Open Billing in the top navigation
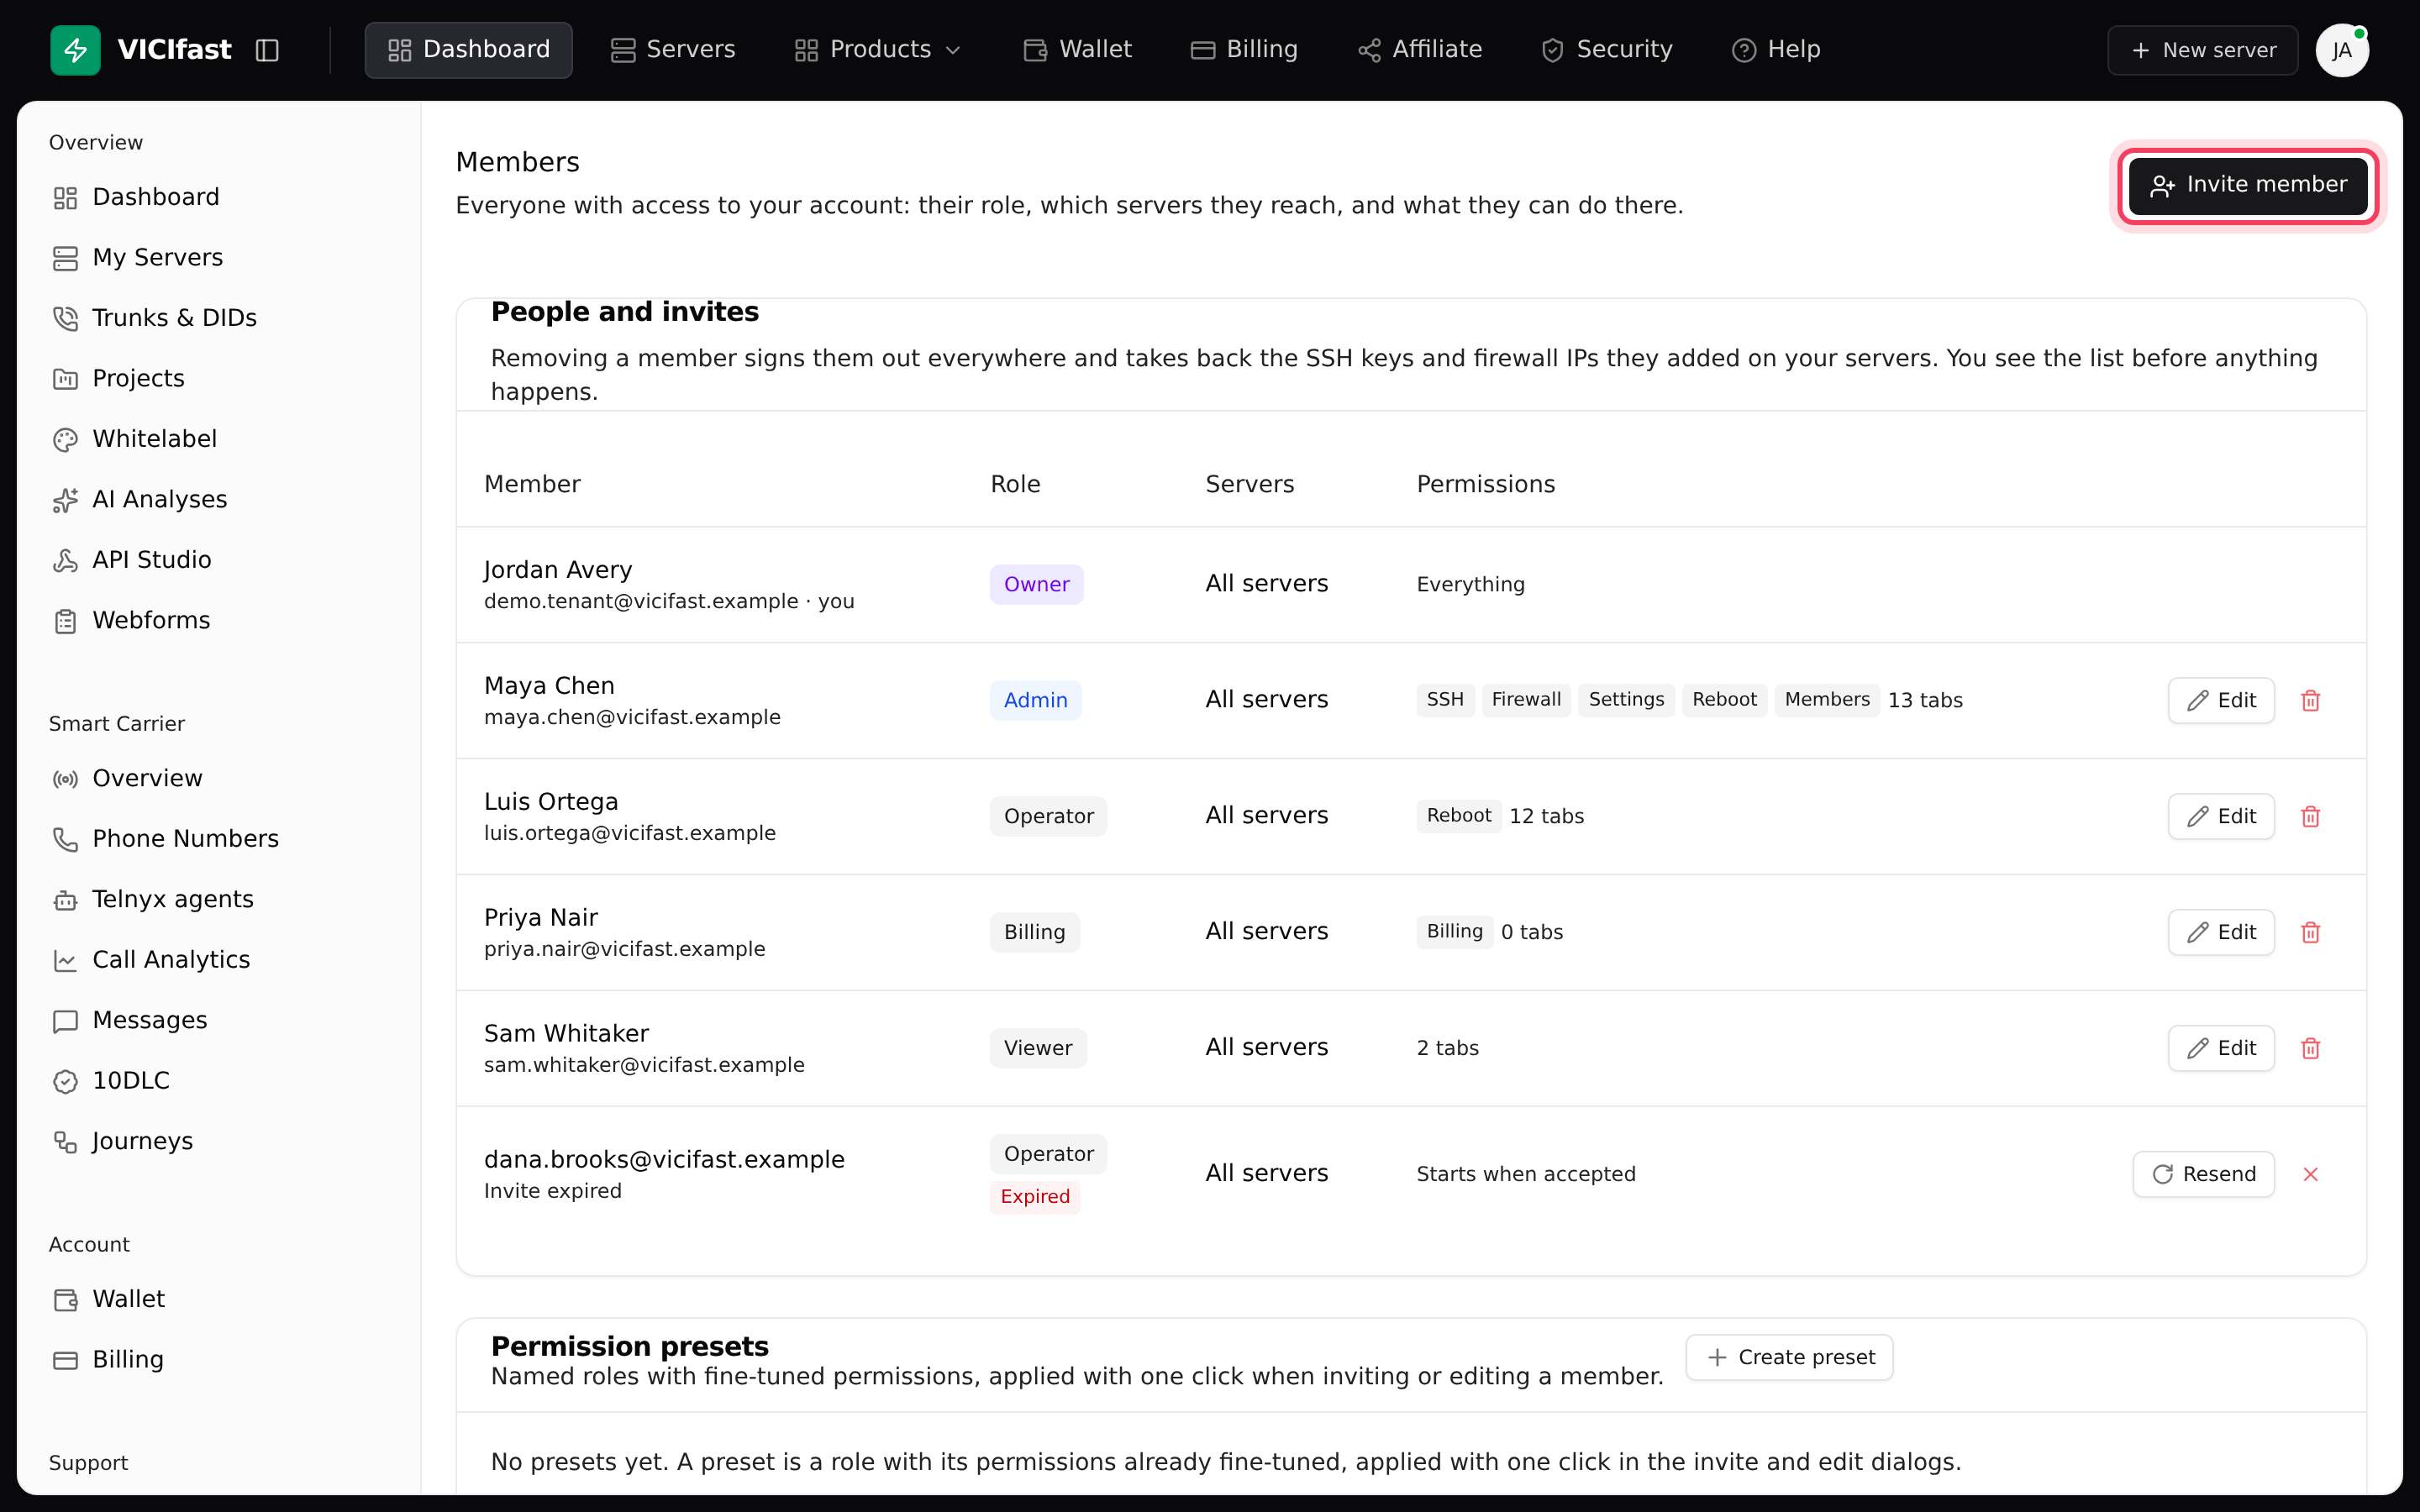The height and width of the screenshot is (1512, 2420). 1244,50
